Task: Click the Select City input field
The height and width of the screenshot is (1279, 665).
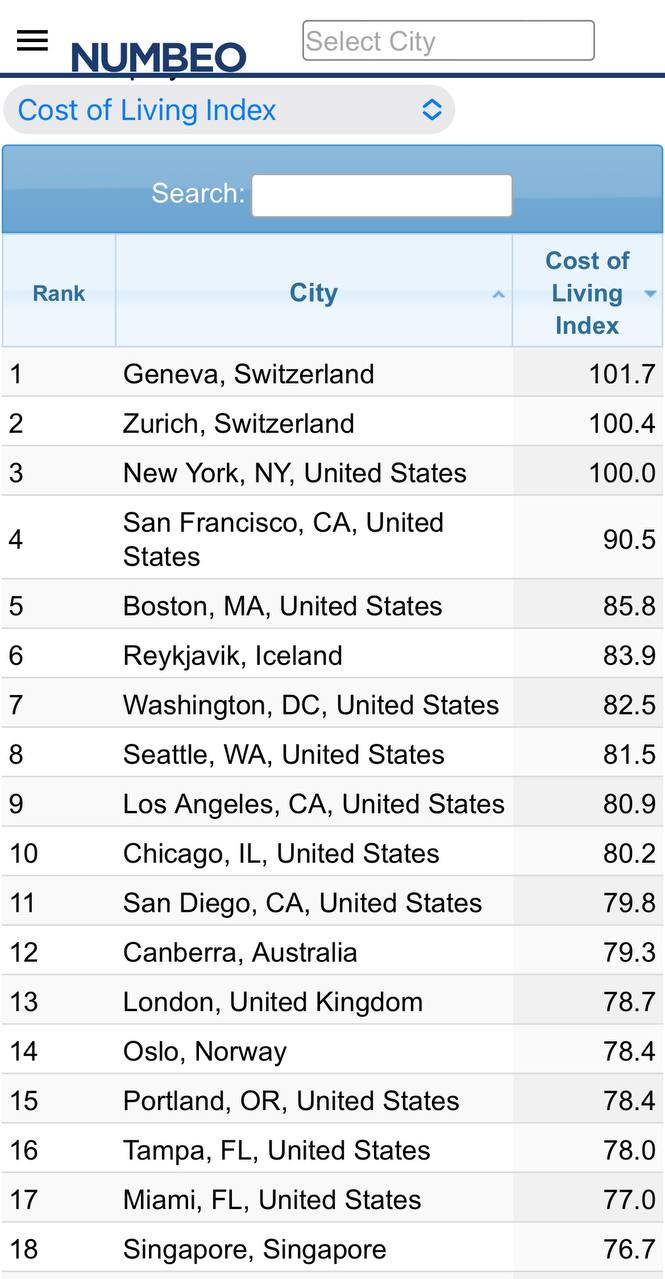Action: (448, 41)
